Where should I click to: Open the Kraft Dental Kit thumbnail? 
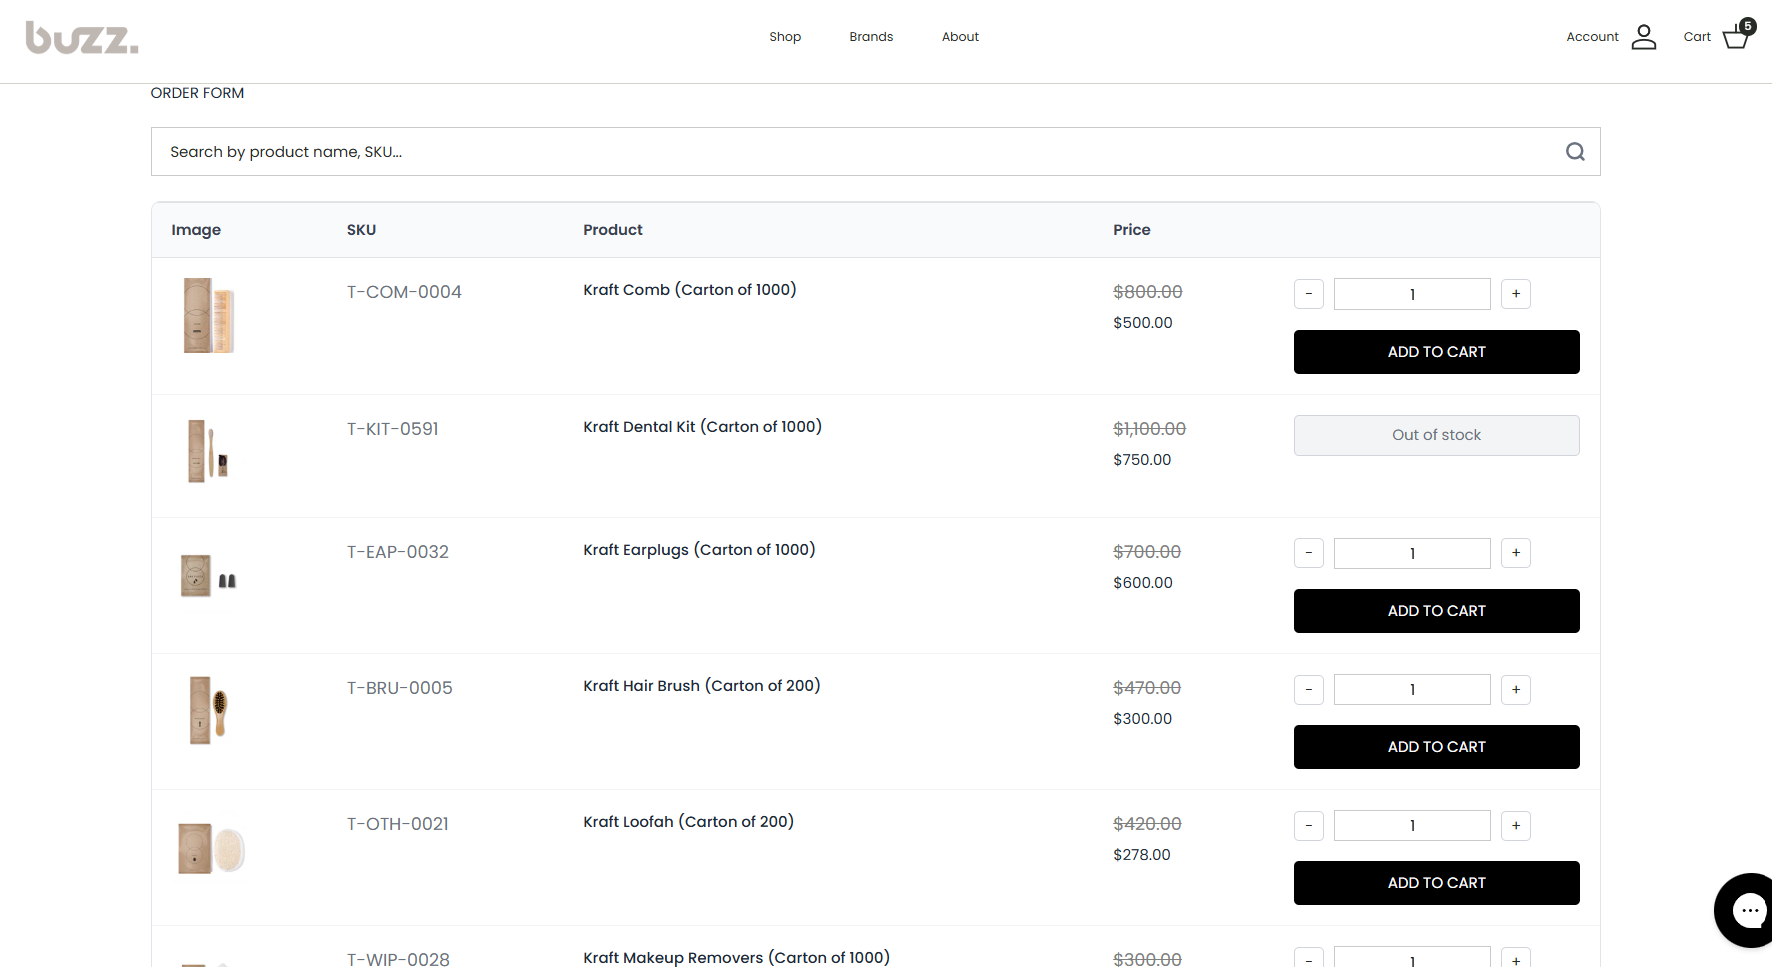click(x=208, y=451)
